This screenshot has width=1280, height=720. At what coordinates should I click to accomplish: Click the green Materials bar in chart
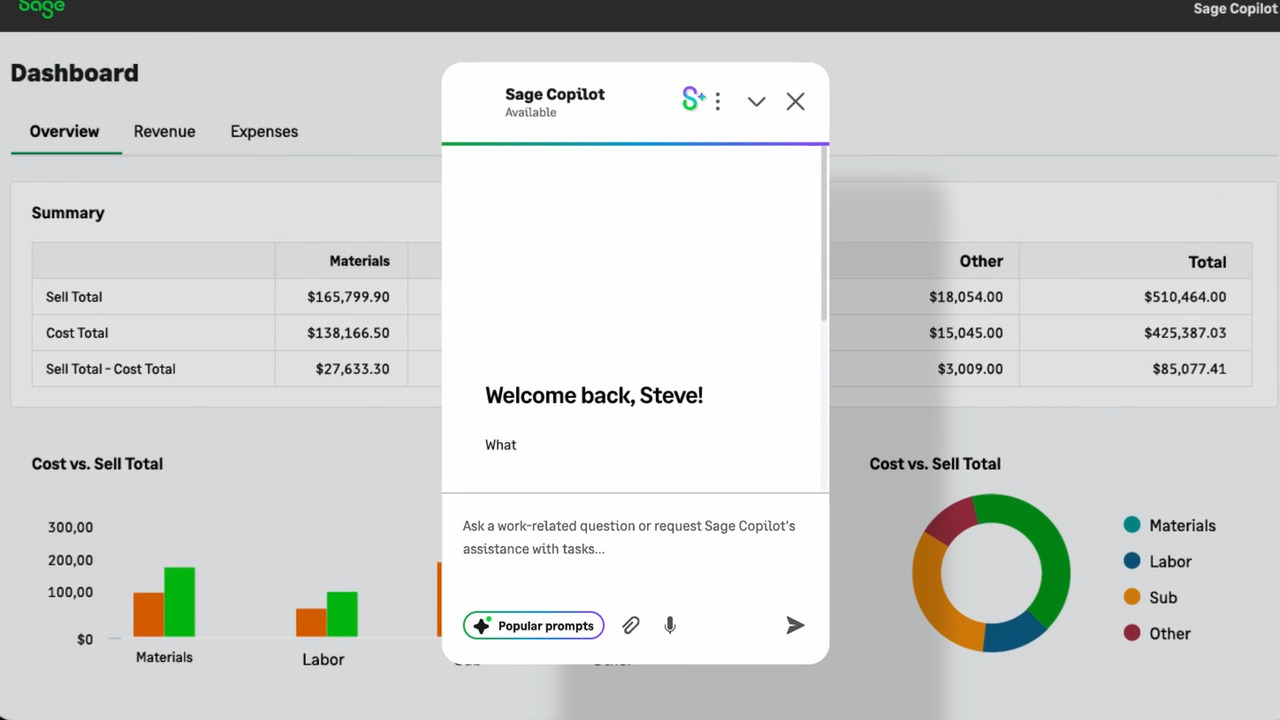pos(179,602)
